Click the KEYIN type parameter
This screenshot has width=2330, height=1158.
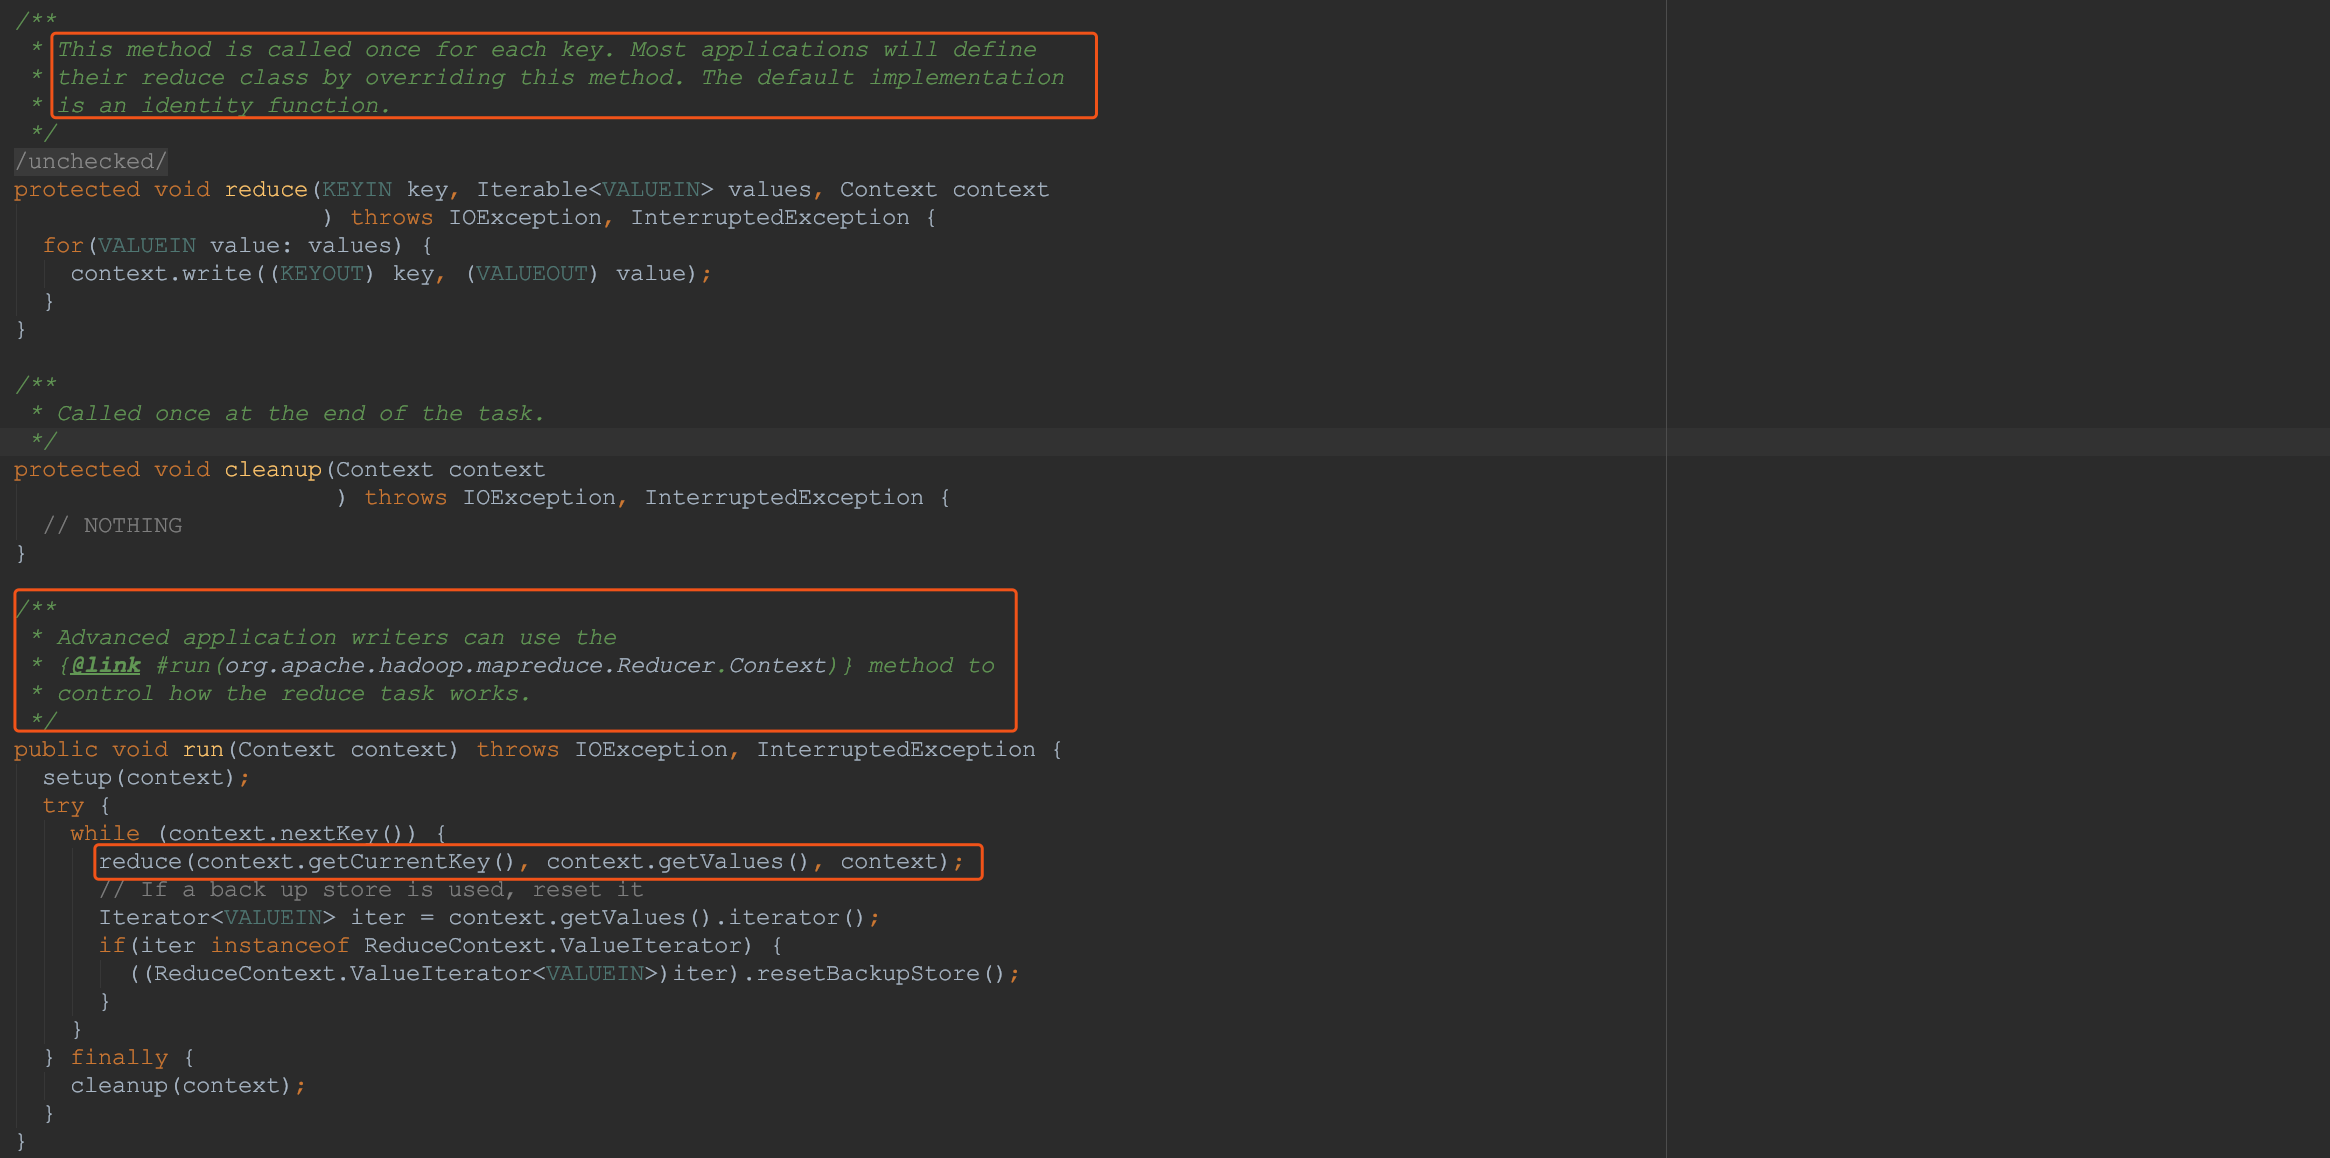[x=357, y=189]
